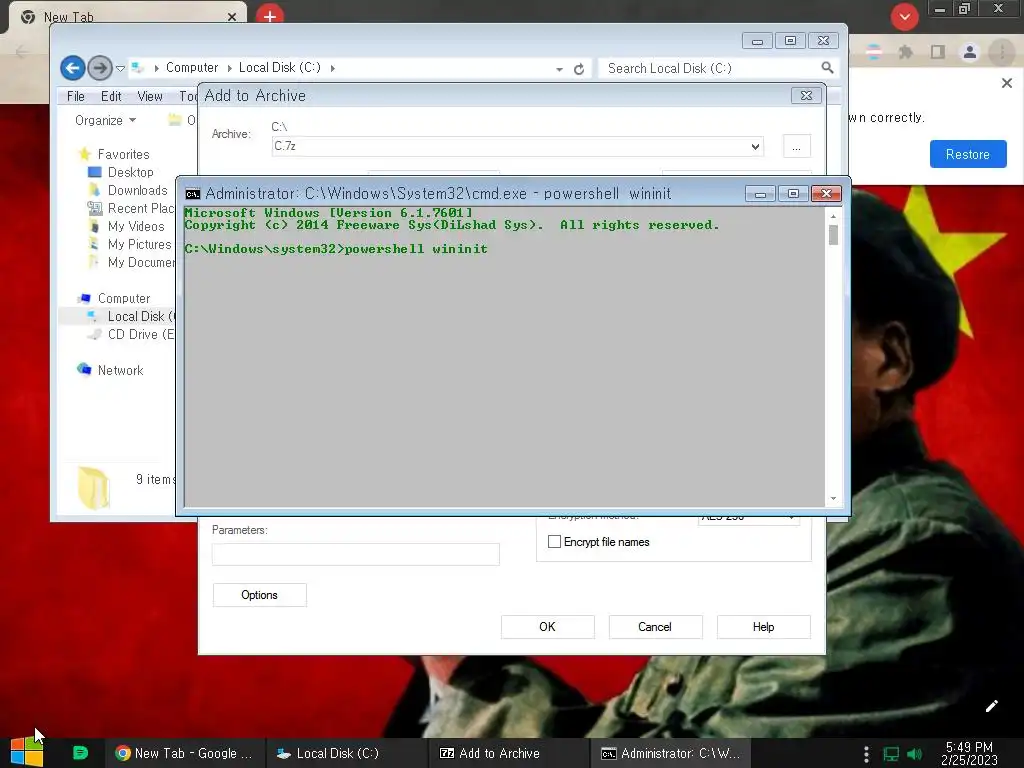Click the Explorer back navigation arrow
The height and width of the screenshot is (768, 1024).
(72, 67)
